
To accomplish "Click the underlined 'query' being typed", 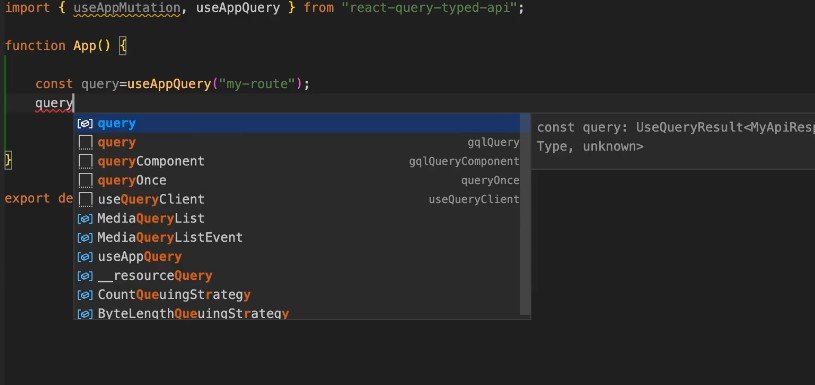I will [54, 103].
